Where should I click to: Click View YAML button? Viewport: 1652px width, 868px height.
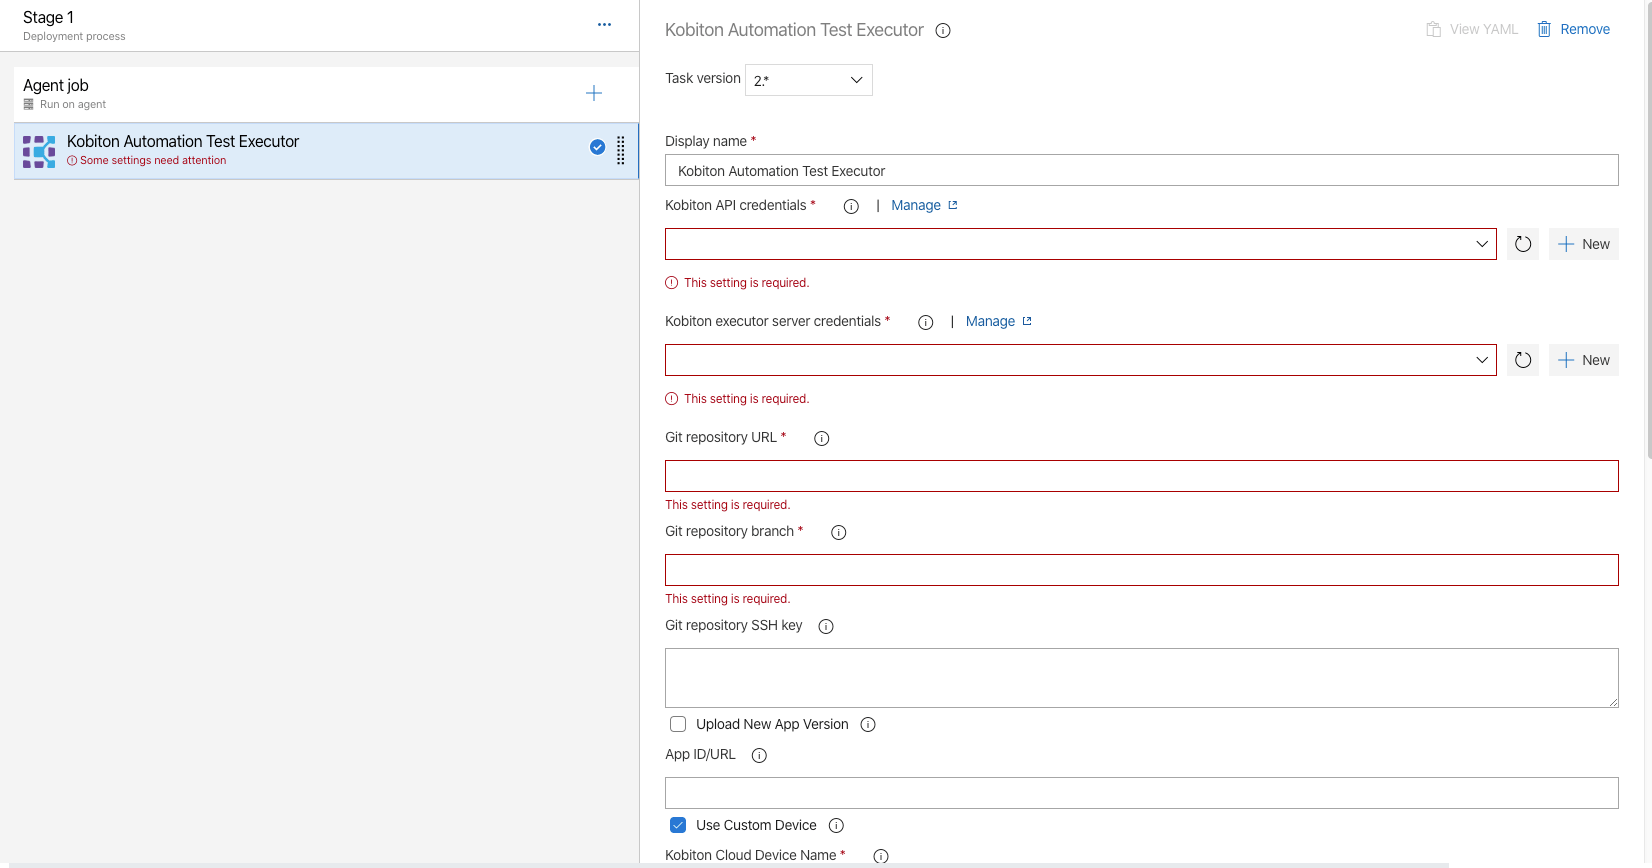click(x=1472, y=29)
